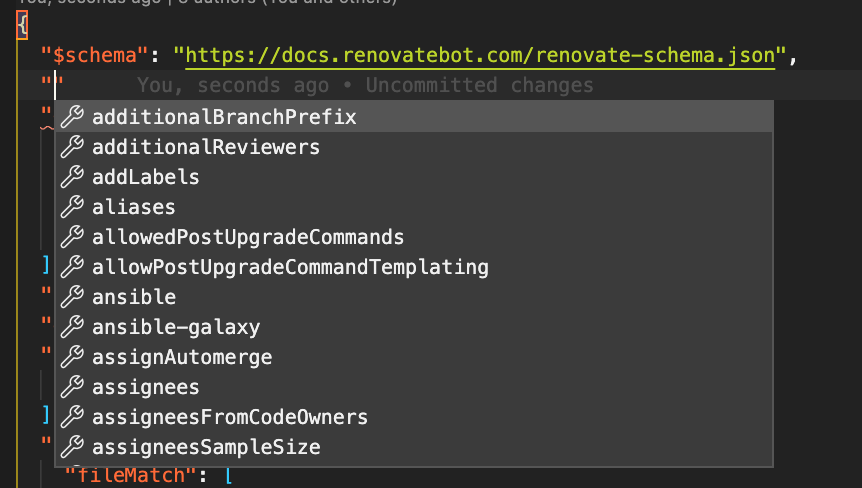862x488 pixels.
Task: Click the $schema property key
Action: [x=95, y=56]
